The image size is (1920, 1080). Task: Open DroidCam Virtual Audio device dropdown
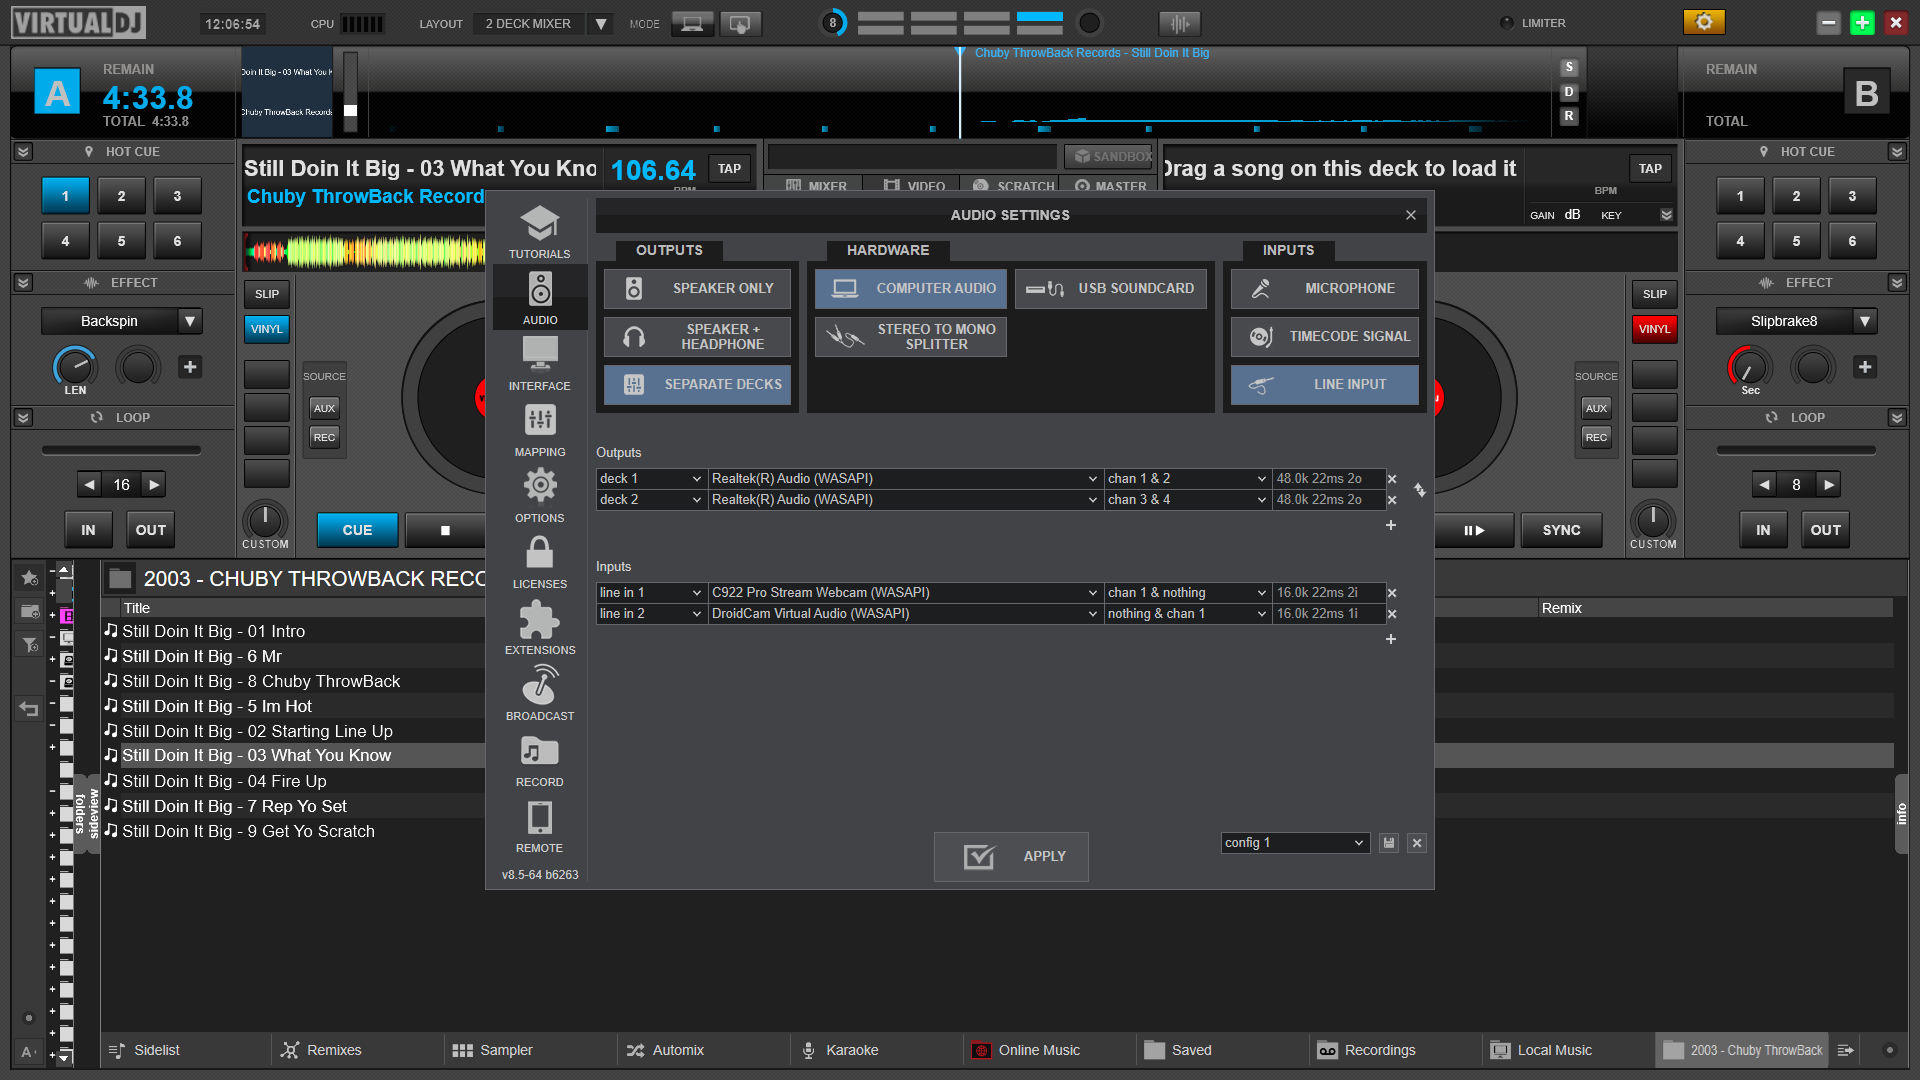point(905,614)
